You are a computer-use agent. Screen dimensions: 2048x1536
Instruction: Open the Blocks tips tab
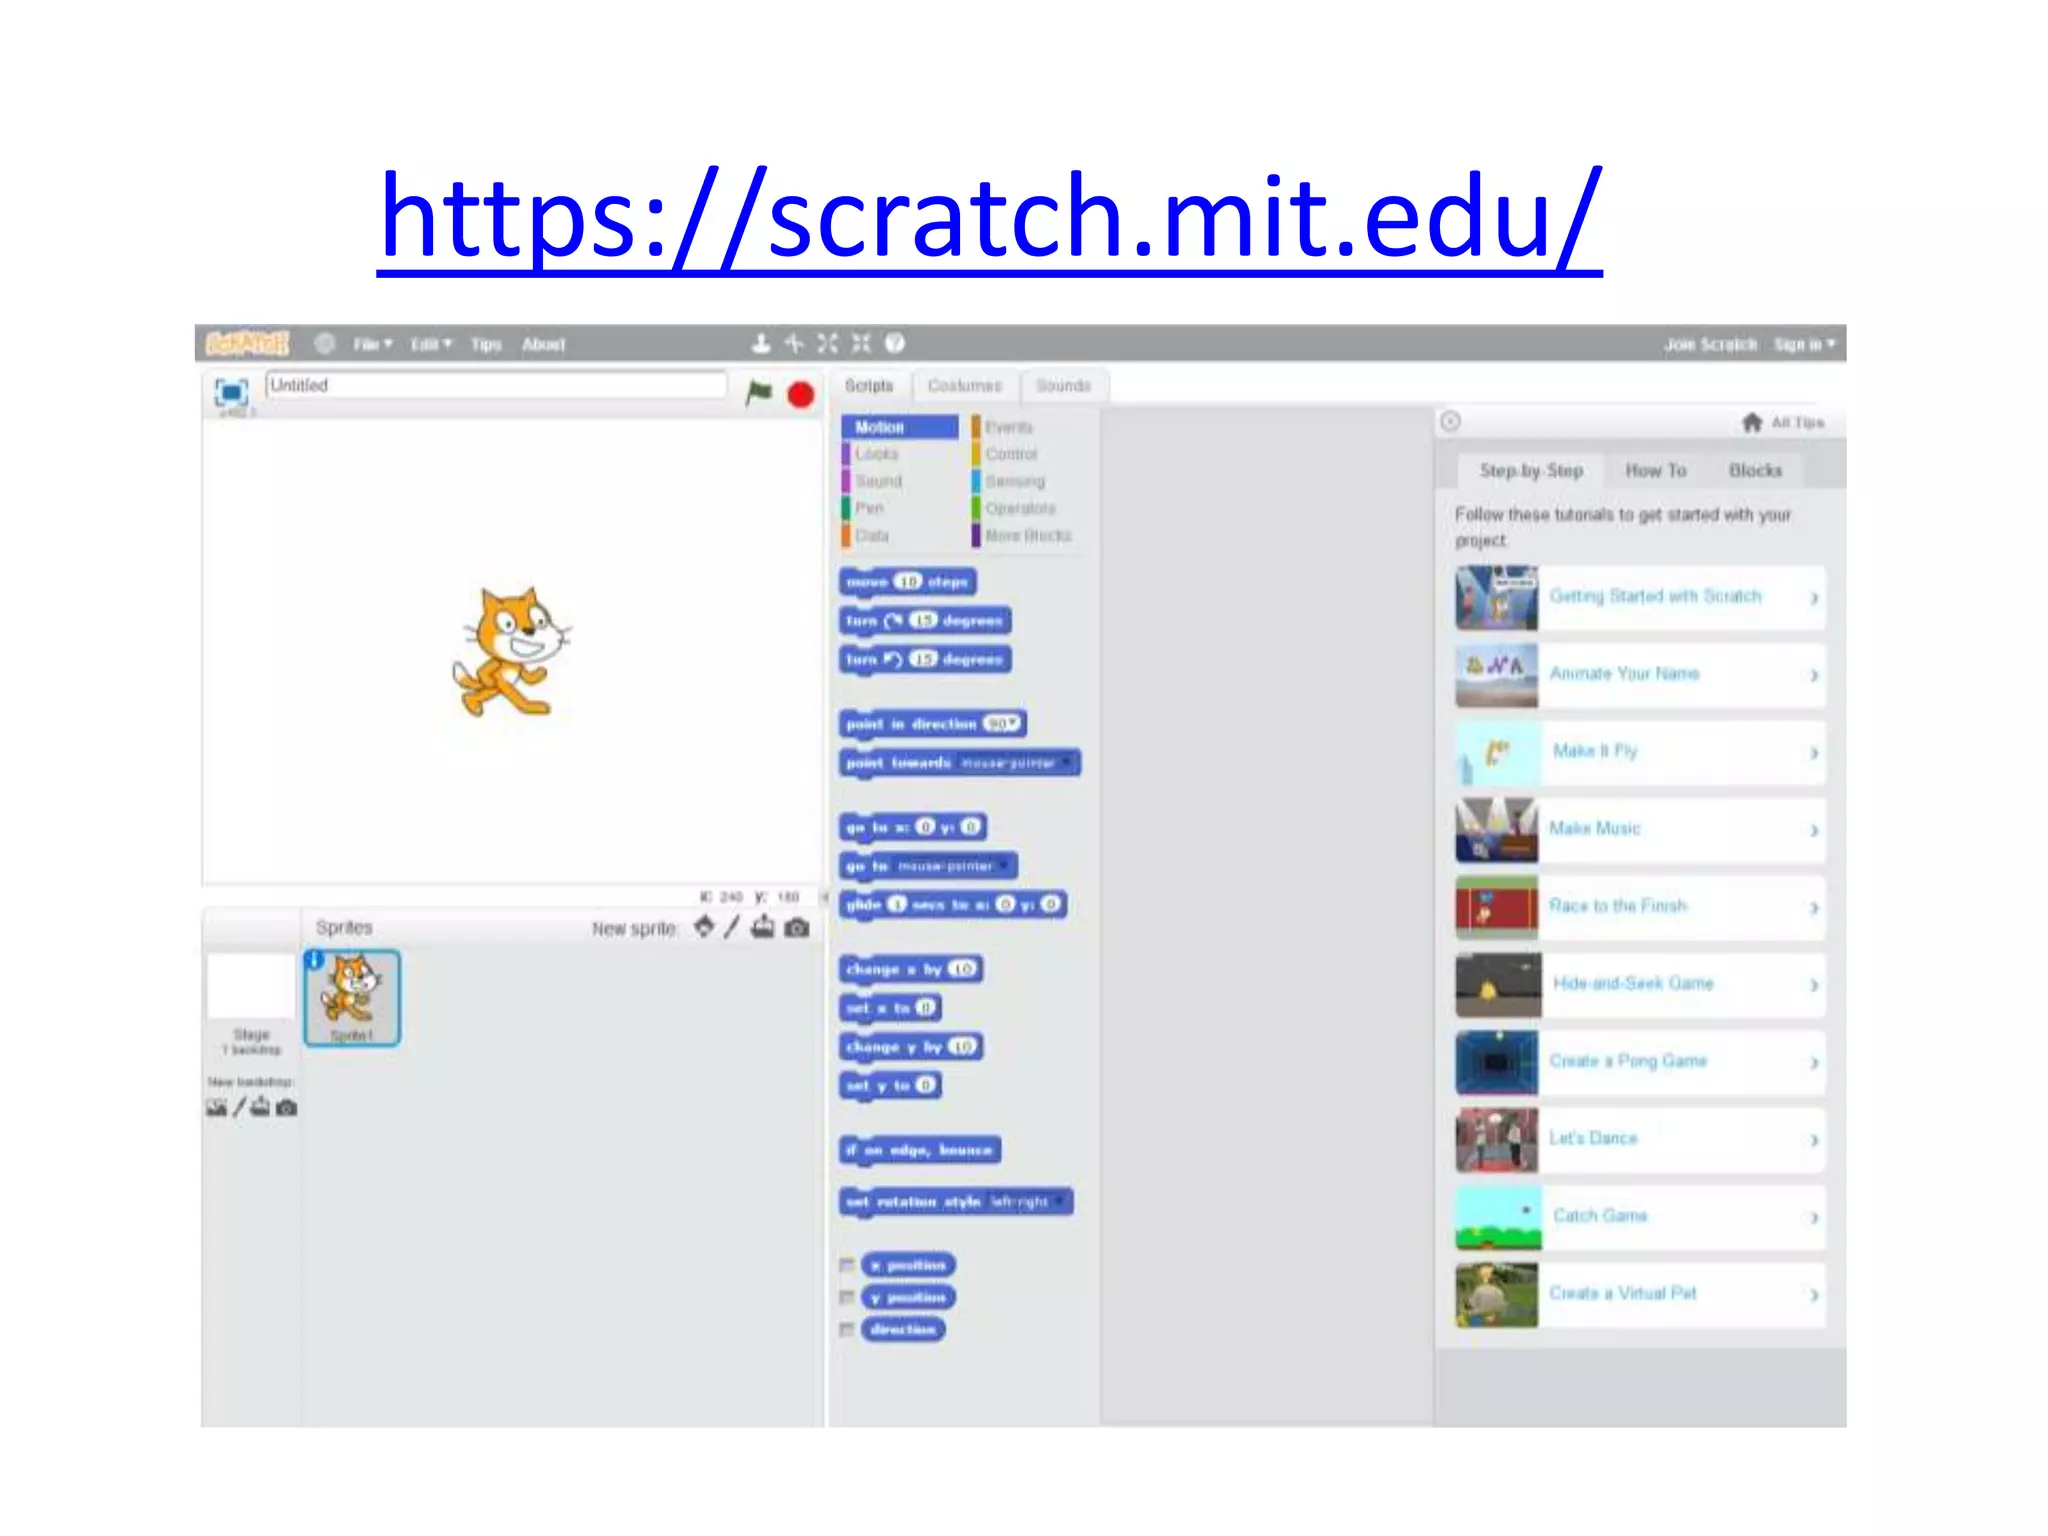click(1755, 470)
